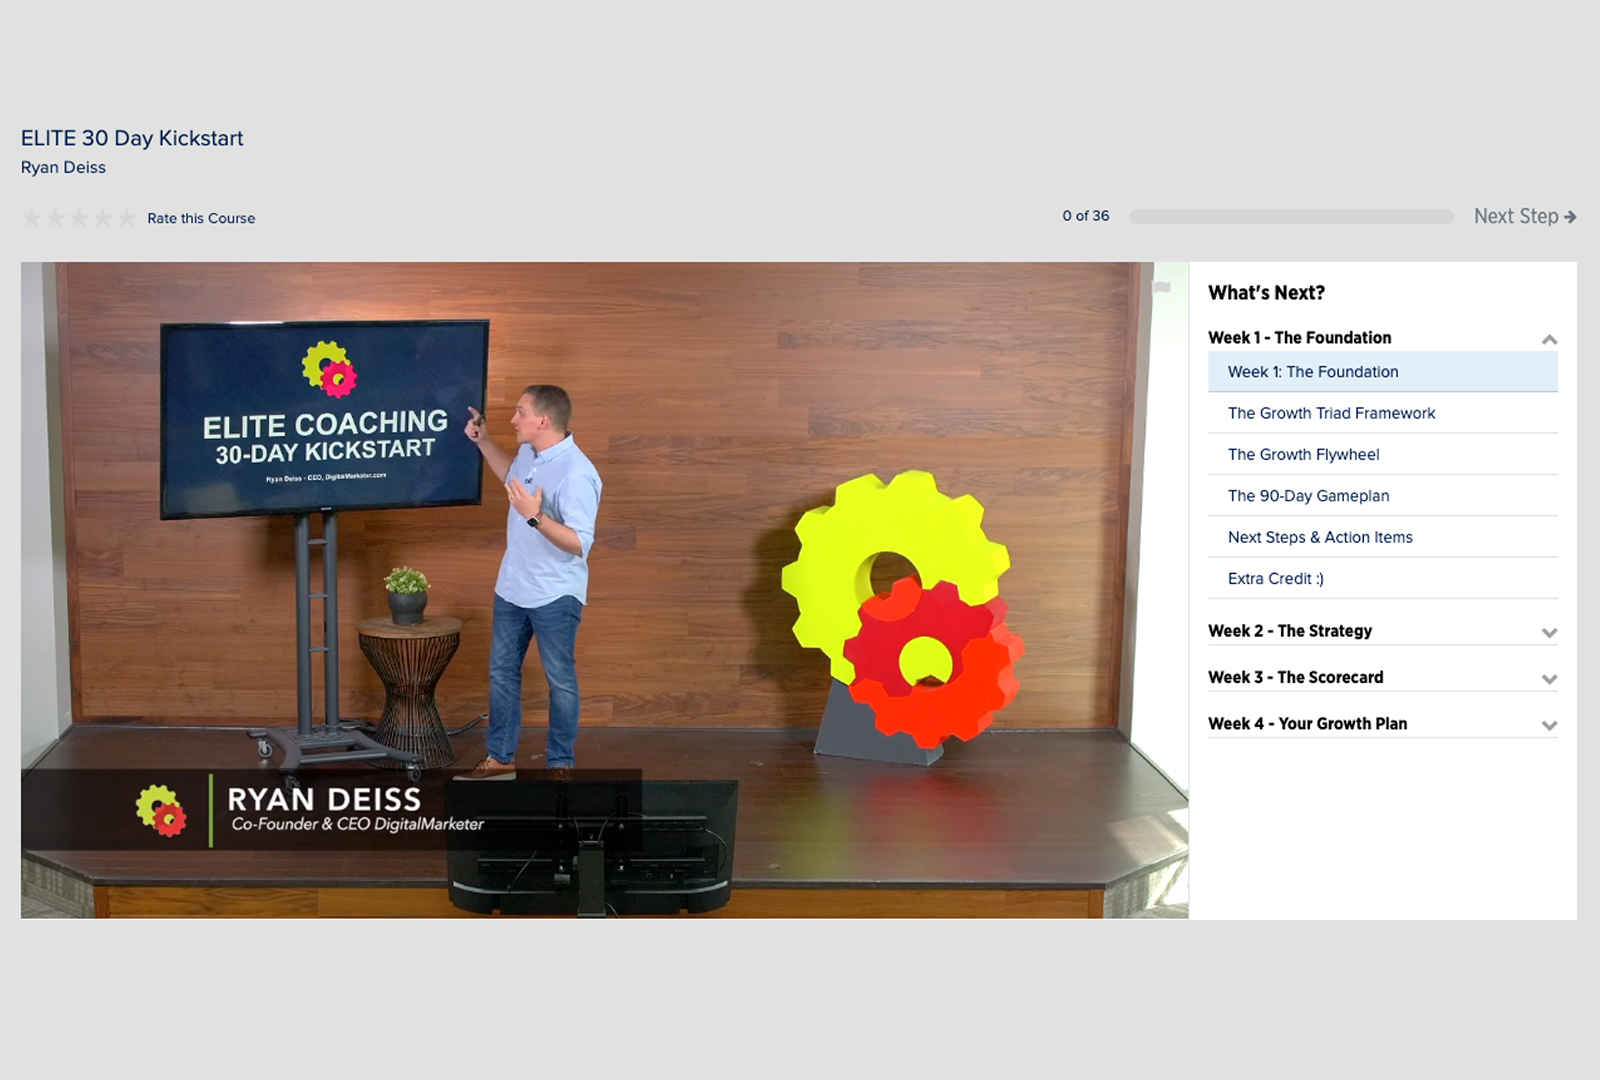1600x1080 pixels.
Task: Click the flag icon beside the video
Action: (1162, 288)
